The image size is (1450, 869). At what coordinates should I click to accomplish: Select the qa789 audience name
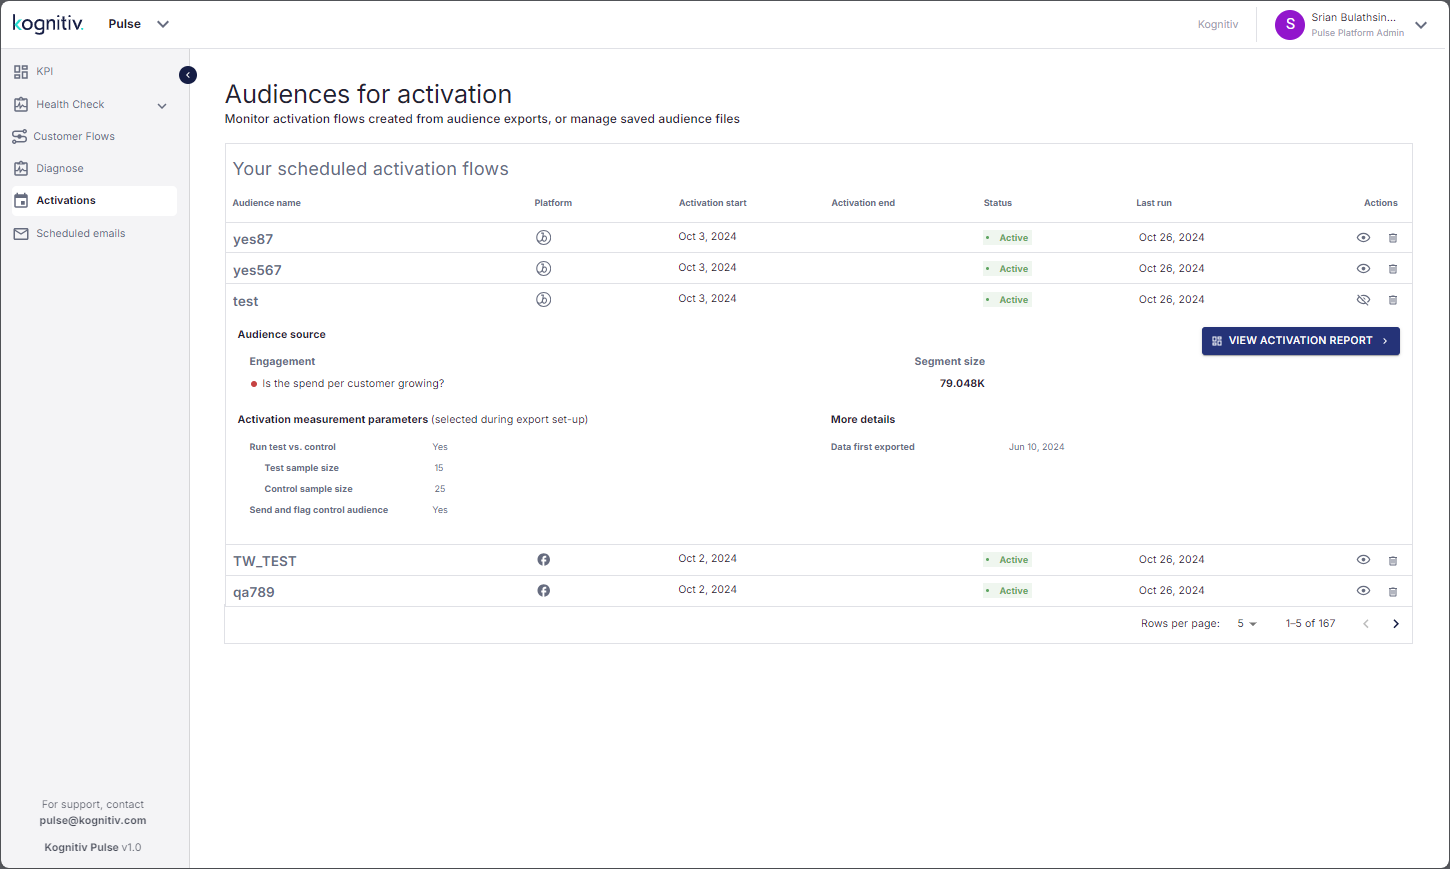pos(254,592)
